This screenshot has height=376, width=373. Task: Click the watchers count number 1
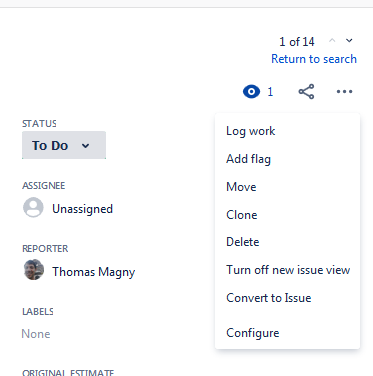pyautogui.click(x=270, y=92)
